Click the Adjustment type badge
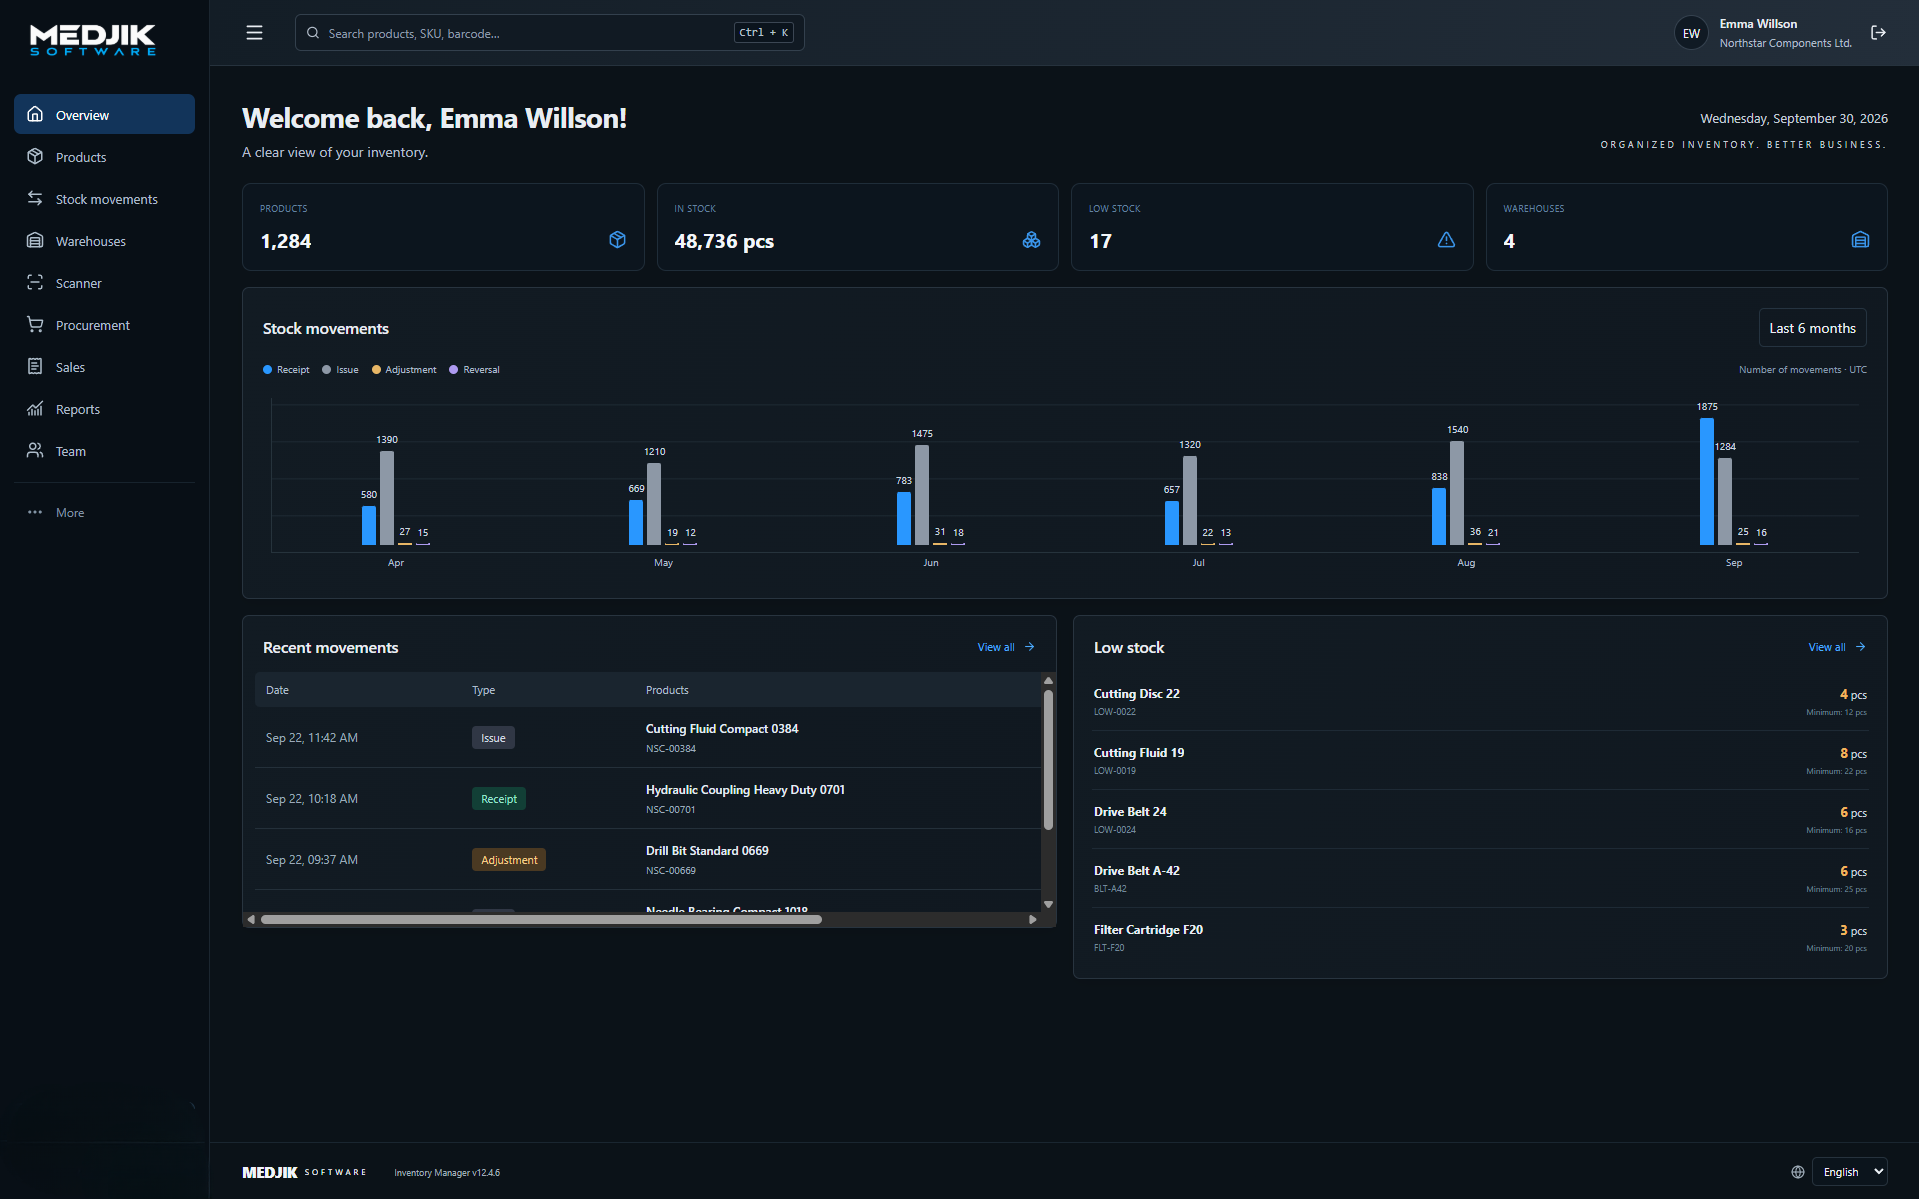 pyautogui.click(x=509, y=860)
